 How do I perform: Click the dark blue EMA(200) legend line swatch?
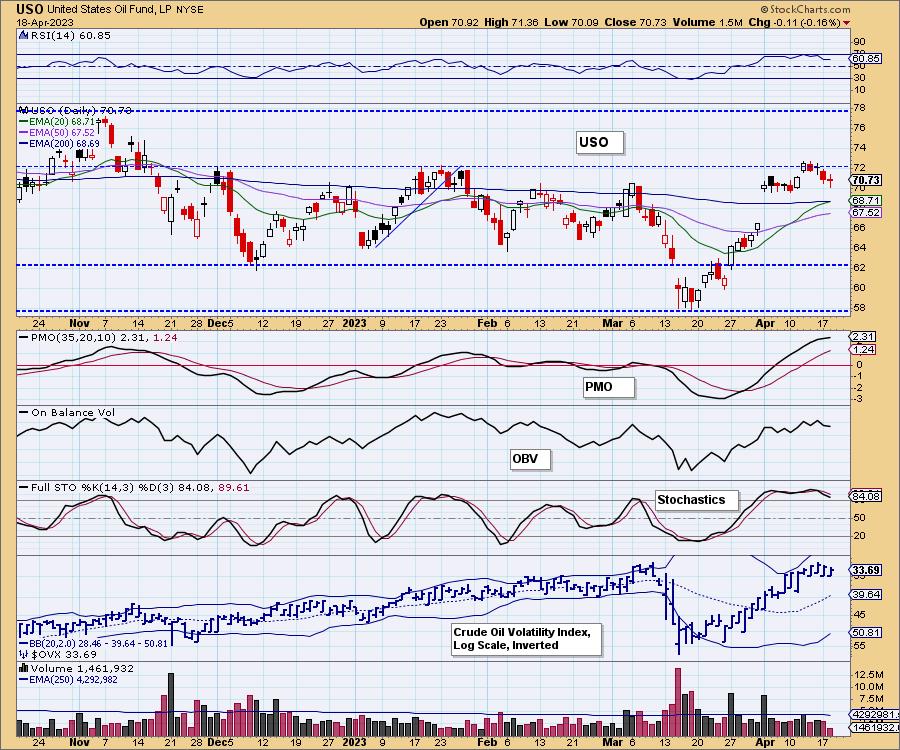[24, 143]
